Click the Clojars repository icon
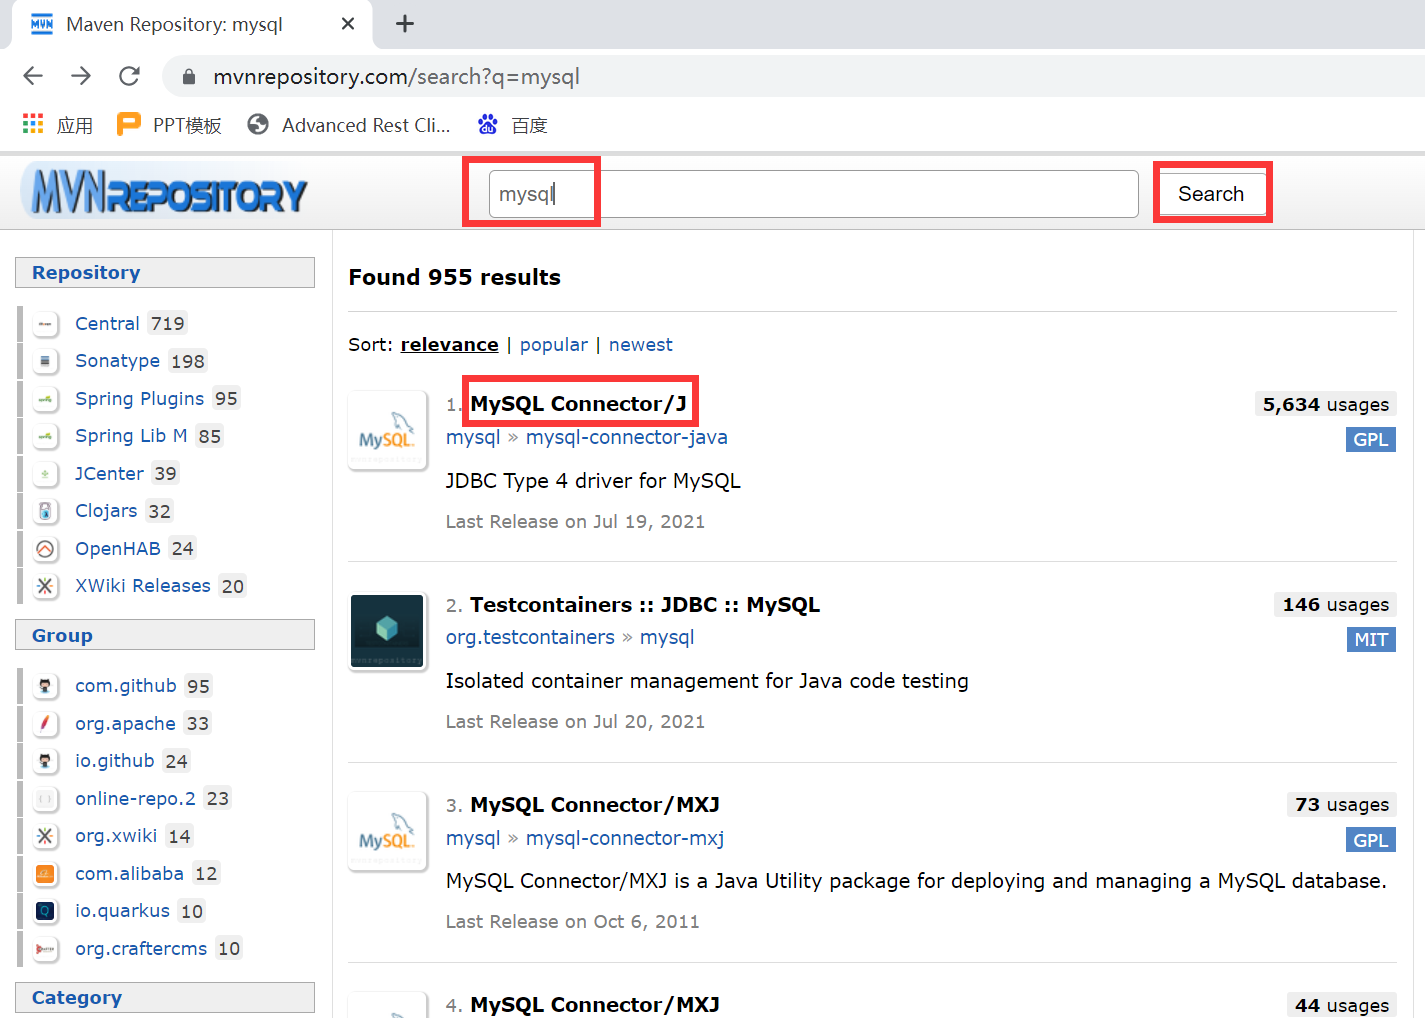 (x=45, y=511)
